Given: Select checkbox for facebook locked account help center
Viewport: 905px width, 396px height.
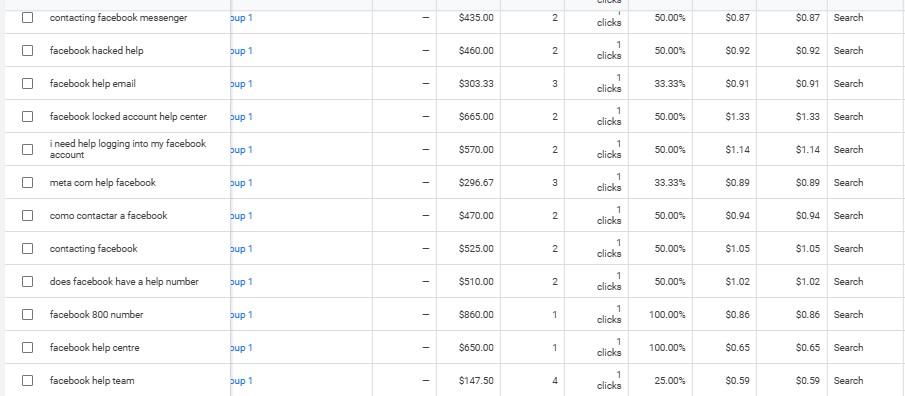Looking at the screenshot, I should tap(28, 116).
